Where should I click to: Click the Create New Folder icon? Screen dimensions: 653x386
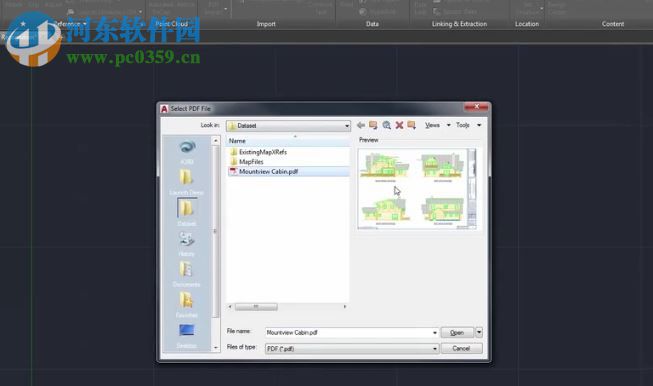[411, 125]
